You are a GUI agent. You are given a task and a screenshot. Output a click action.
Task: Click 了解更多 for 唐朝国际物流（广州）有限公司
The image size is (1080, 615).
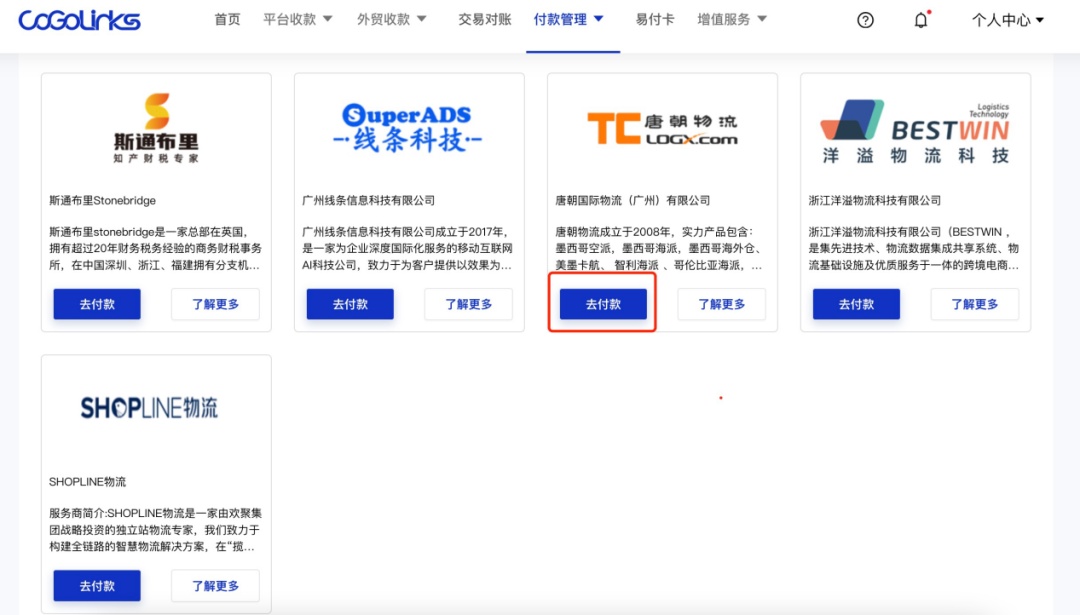pyautogui.click(x=722, y=304)
